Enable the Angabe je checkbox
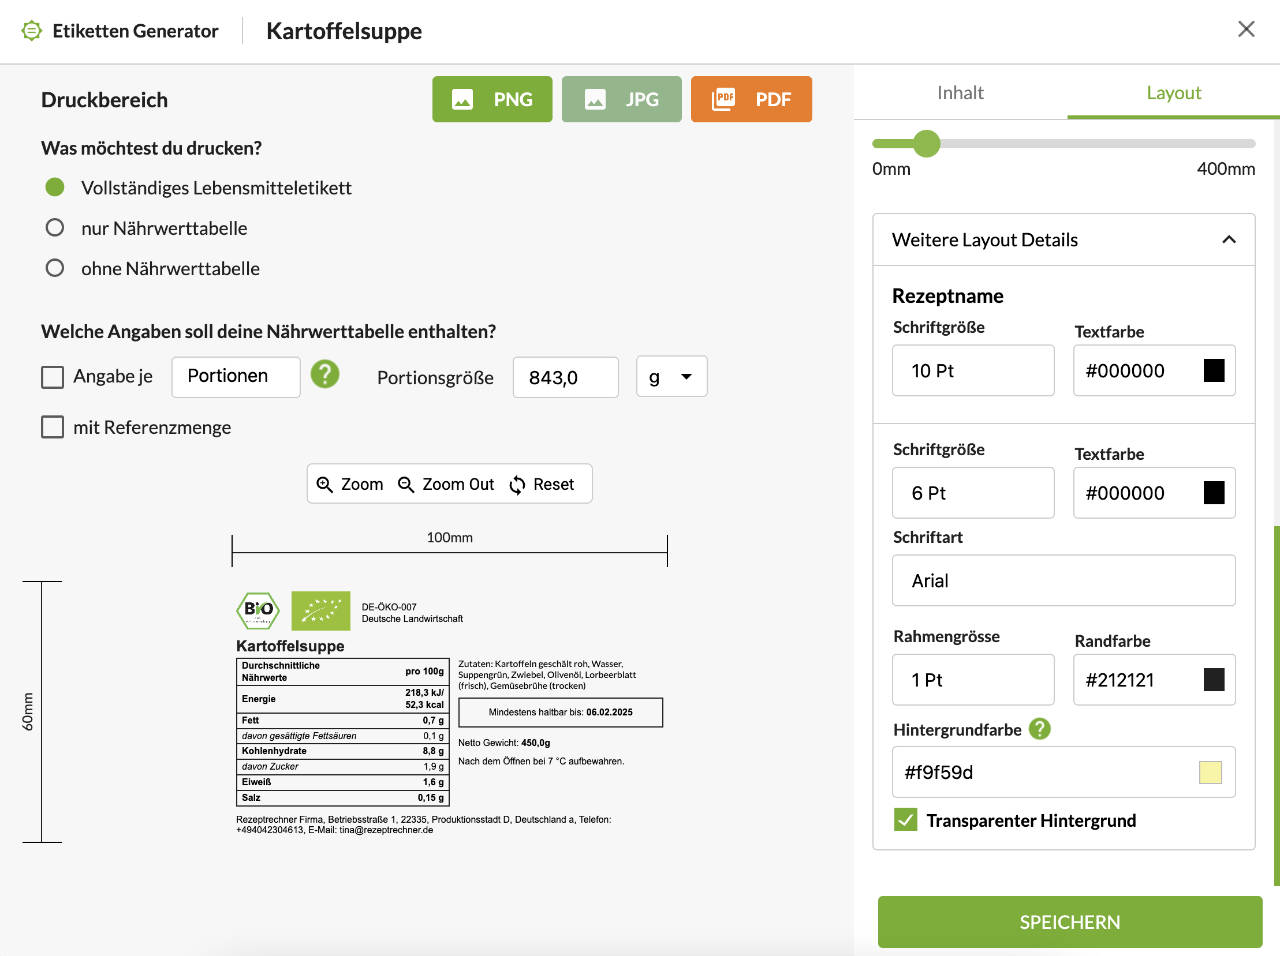 [x=52, y=376]
